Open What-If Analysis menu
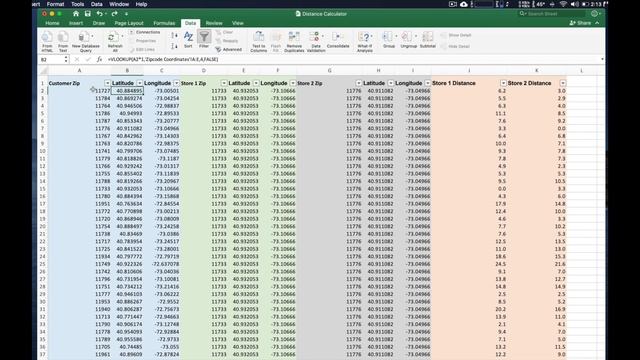The image size is (640, 360). coord(364,41)
